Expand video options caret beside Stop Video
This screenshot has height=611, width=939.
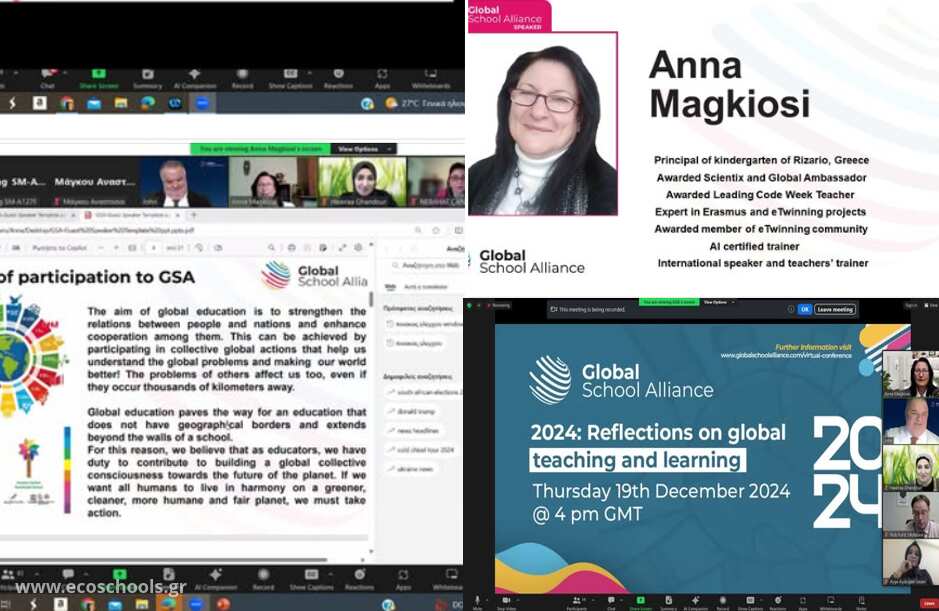[x=520, y=598]
